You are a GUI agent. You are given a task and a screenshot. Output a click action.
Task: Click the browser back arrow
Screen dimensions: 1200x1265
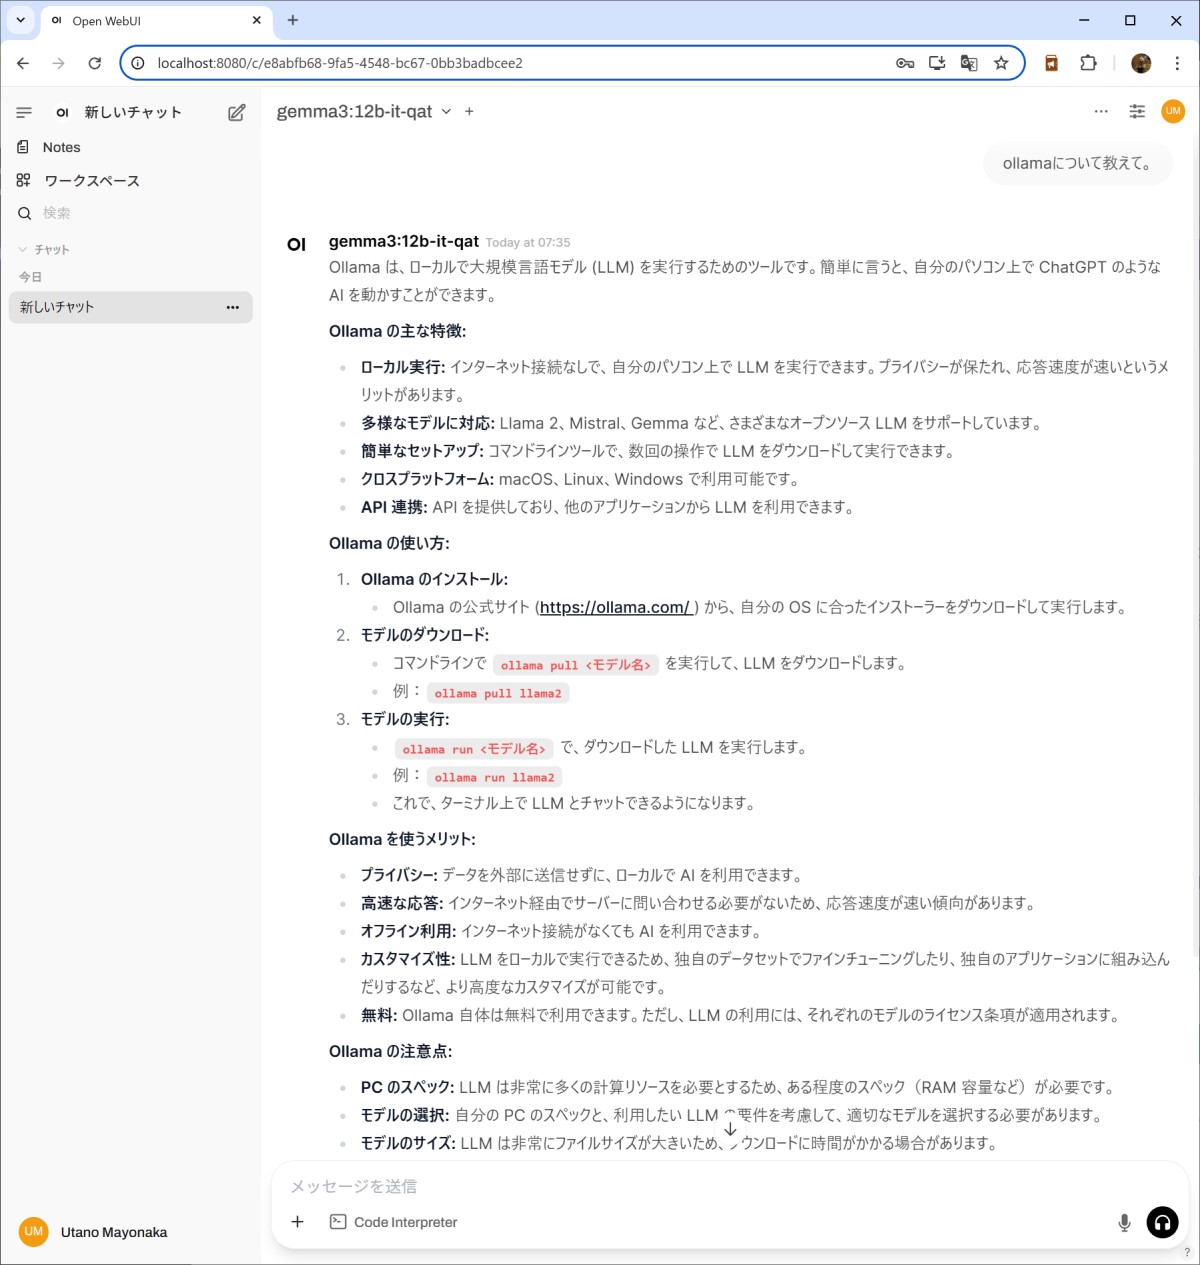point(23,63)
